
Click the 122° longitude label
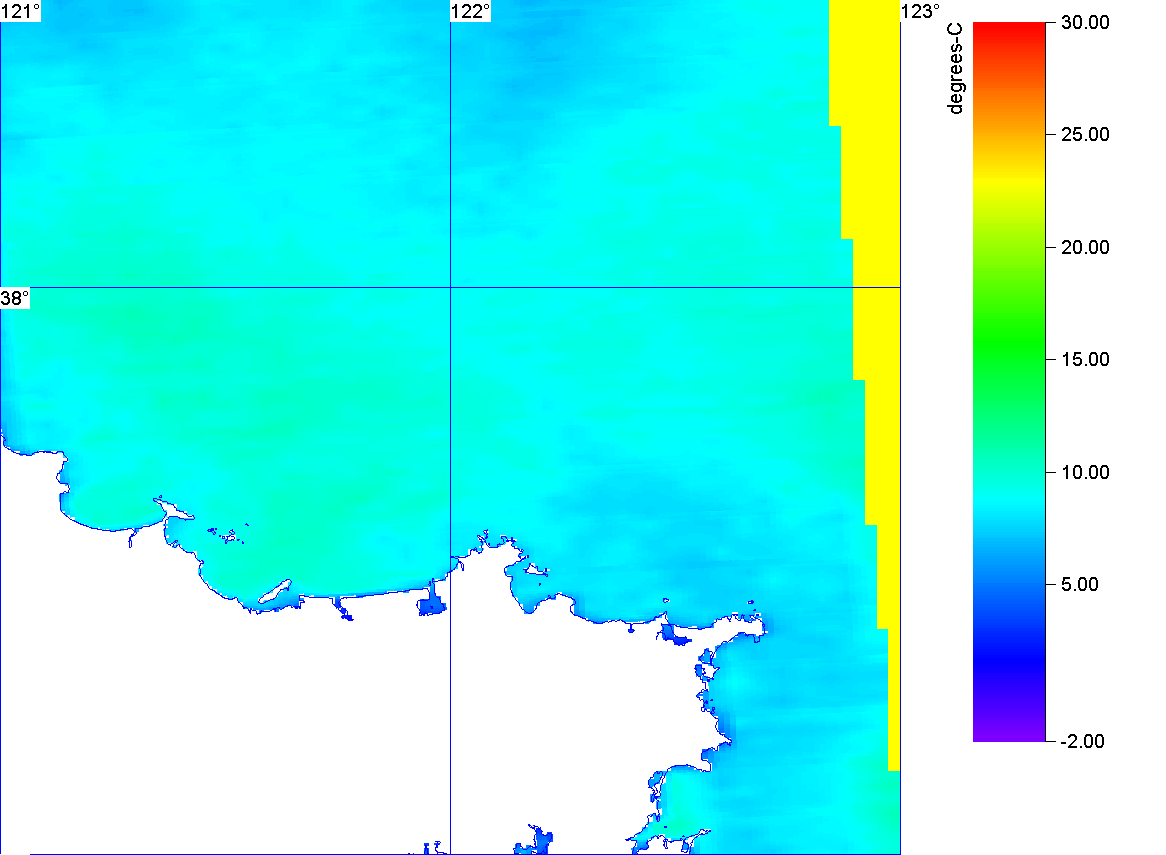click(x=471, y=11)
